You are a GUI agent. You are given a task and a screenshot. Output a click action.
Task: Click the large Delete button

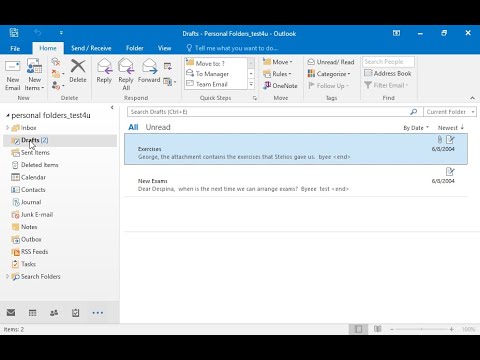(x=78, y=71)
